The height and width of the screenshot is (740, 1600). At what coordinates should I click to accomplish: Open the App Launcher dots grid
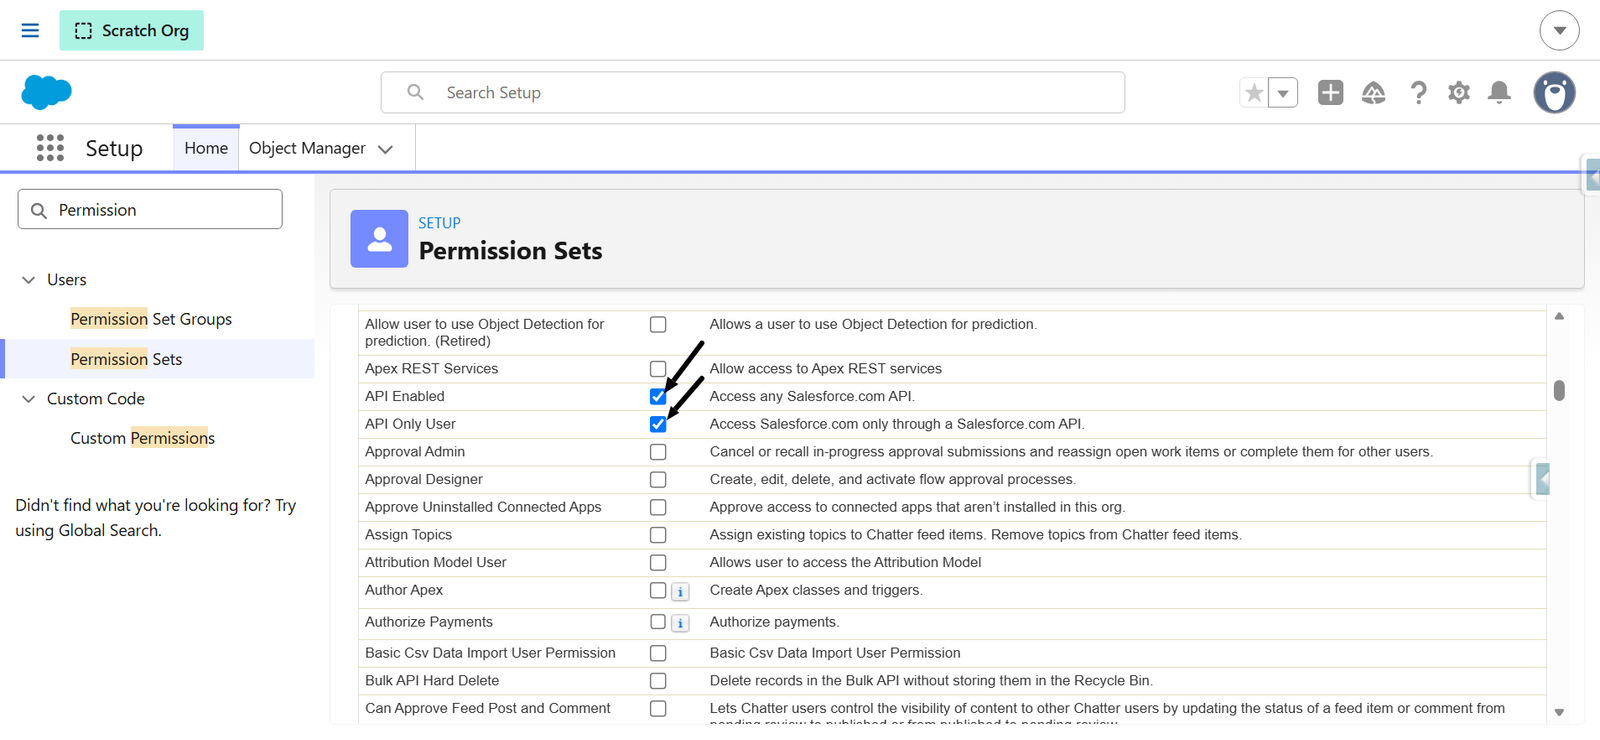tap(50, 148)
